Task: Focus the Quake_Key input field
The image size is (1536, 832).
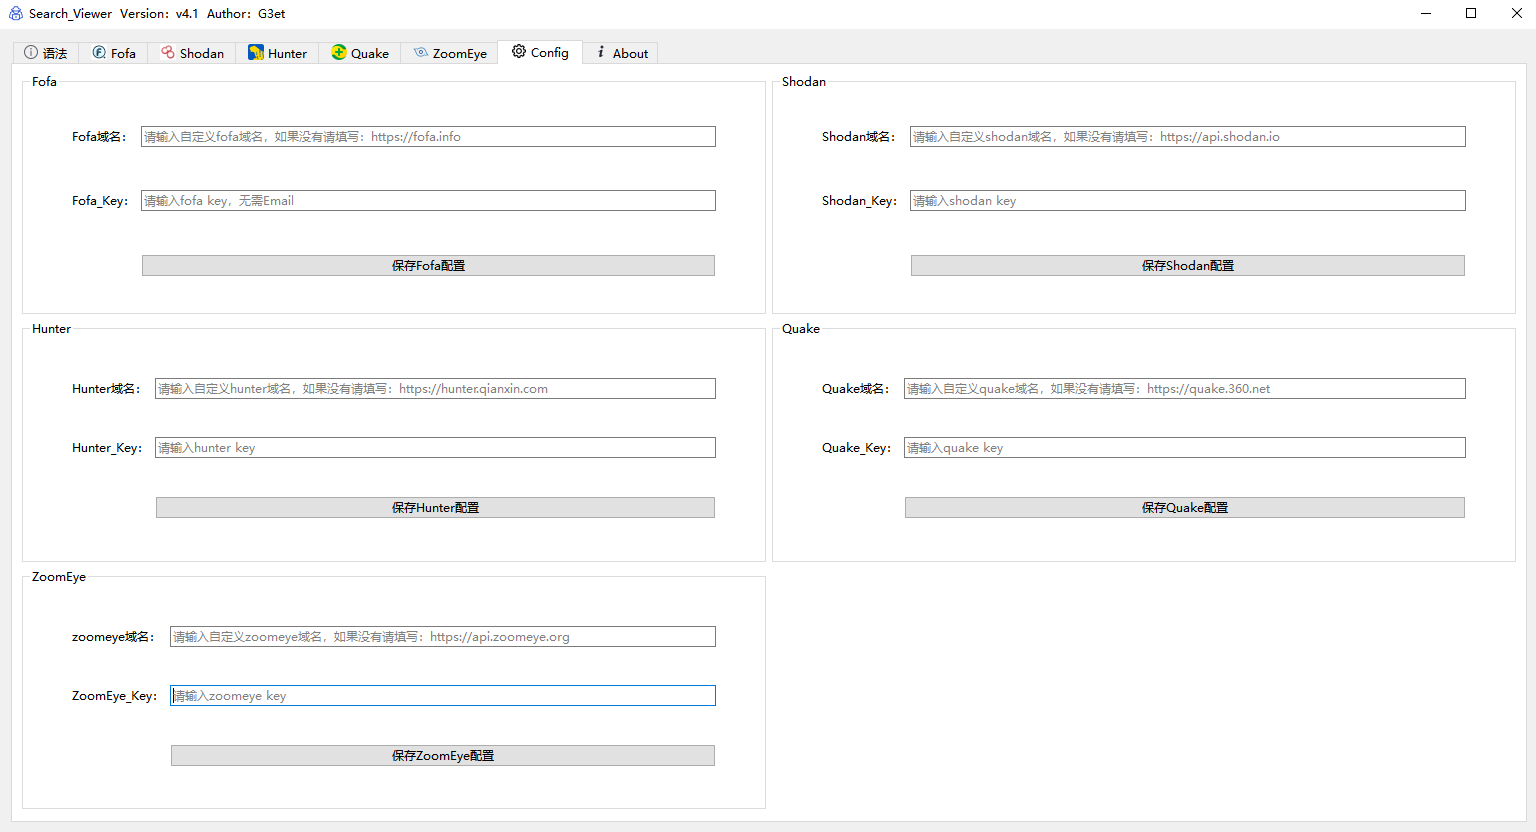Action: click(x=1185, y=448)
